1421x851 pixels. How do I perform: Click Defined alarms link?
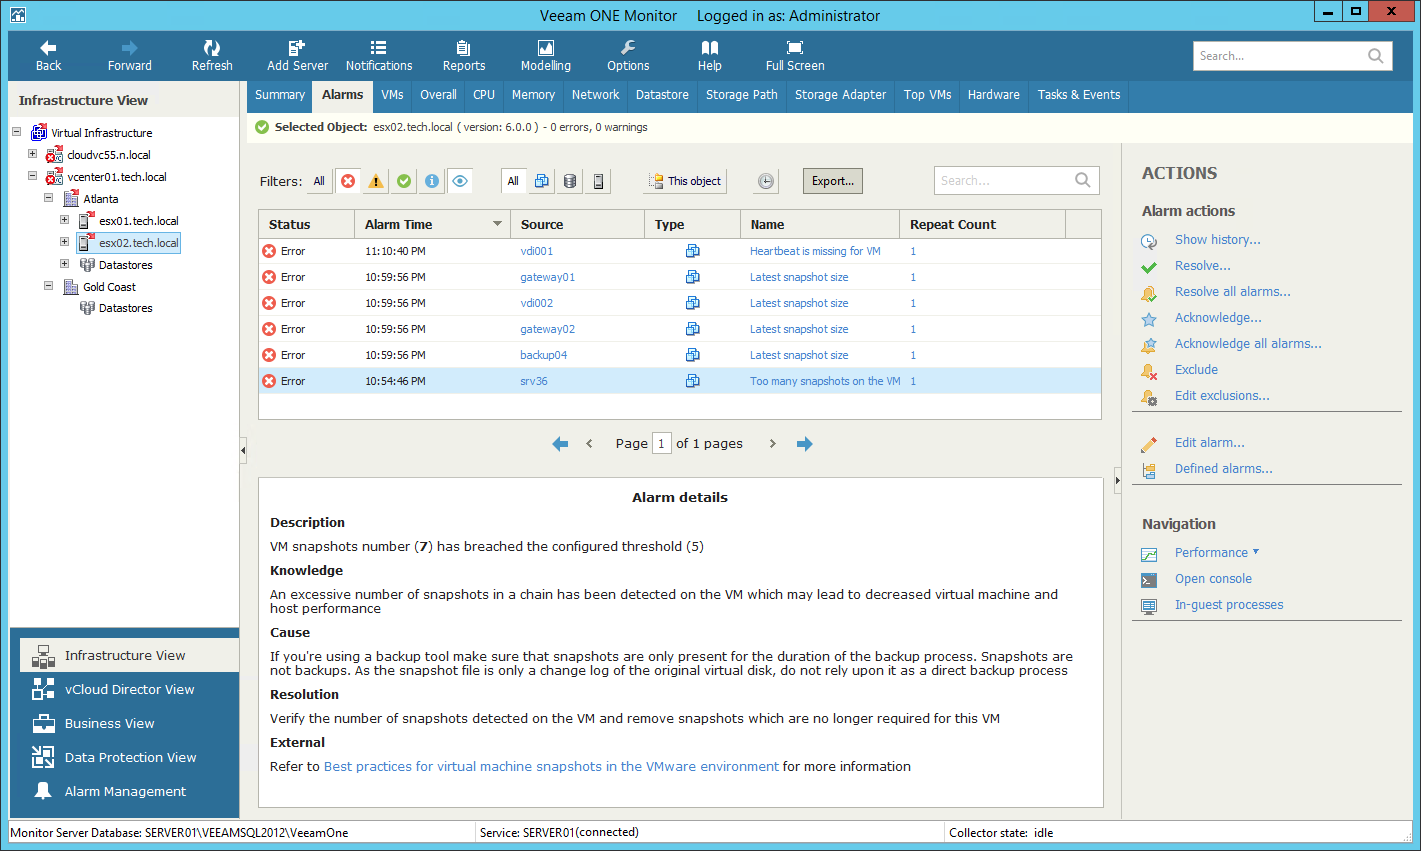click(x=1223, y=469)
